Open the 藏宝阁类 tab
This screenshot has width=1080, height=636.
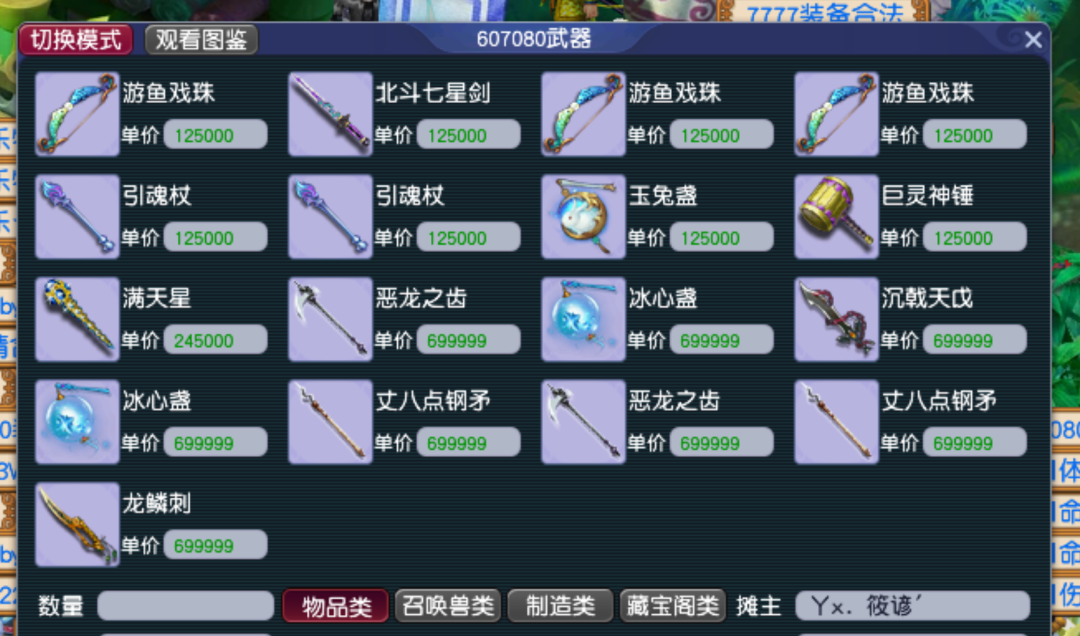pos(673,606)
